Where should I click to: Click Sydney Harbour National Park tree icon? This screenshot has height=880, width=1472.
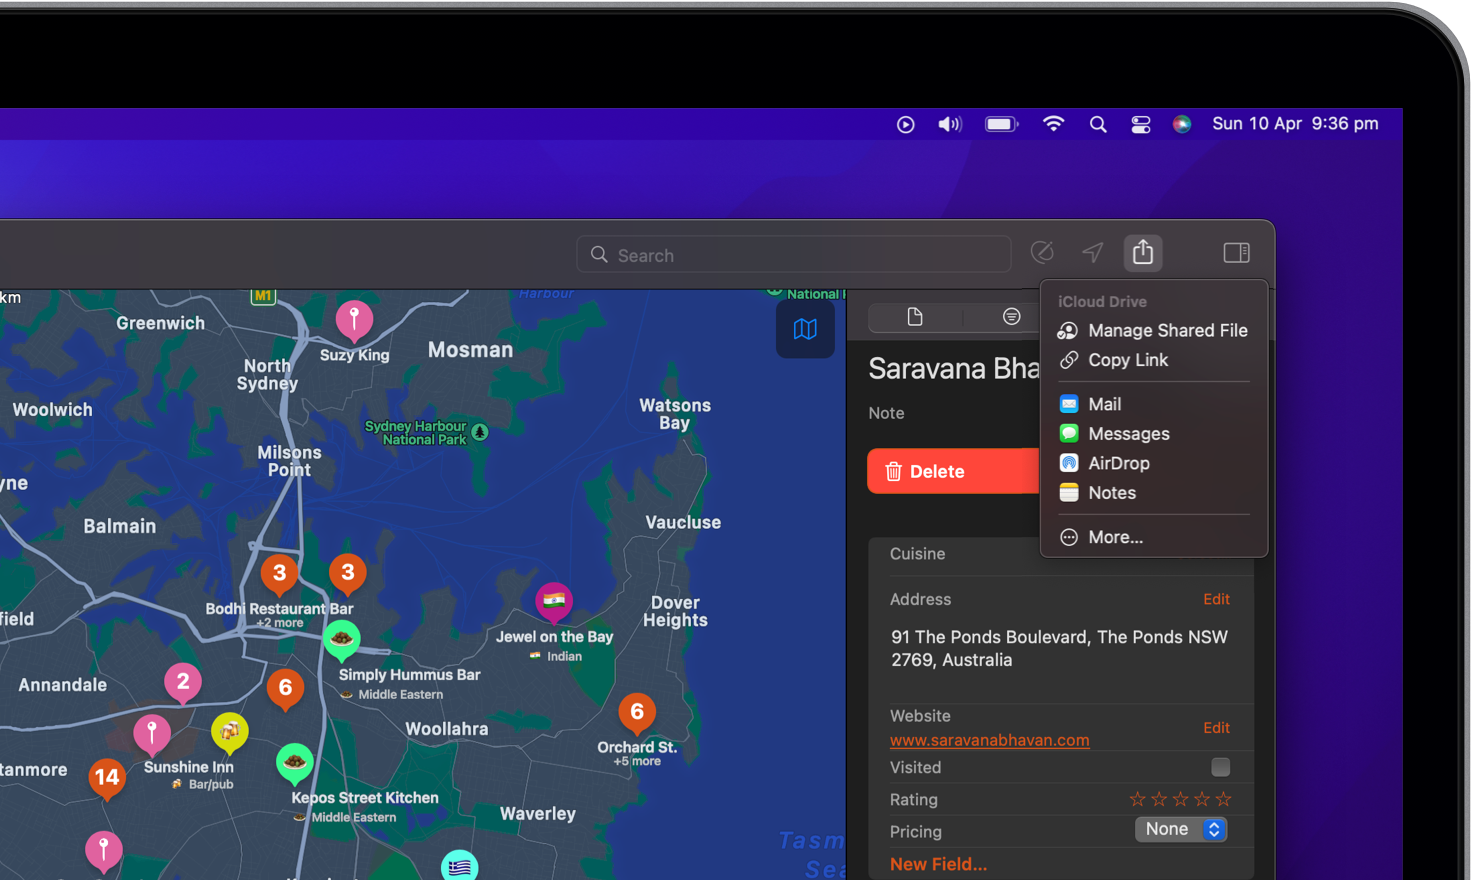click(x=480, y=432)
